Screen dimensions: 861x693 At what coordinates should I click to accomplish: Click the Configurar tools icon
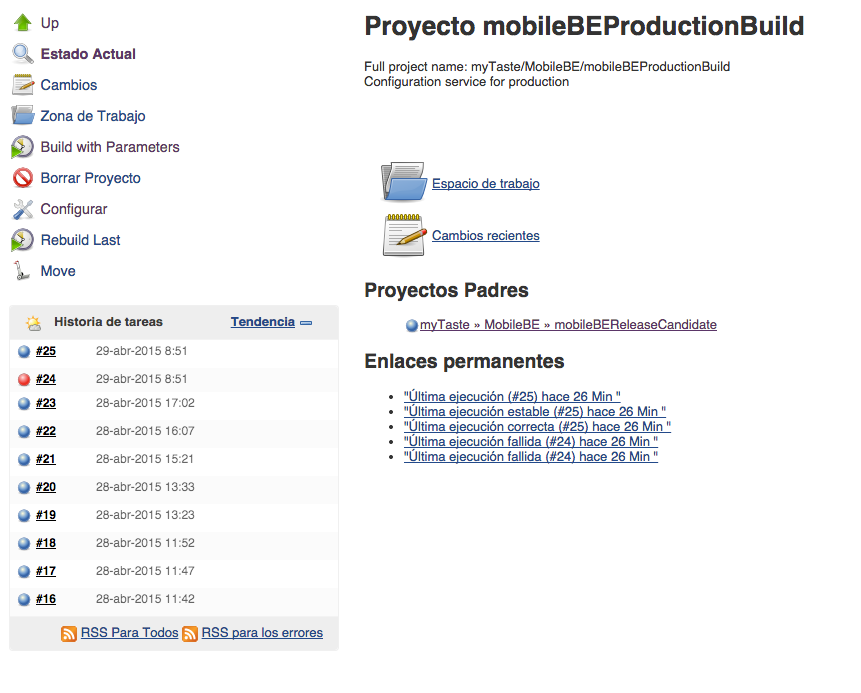click(x=22, y=209)
